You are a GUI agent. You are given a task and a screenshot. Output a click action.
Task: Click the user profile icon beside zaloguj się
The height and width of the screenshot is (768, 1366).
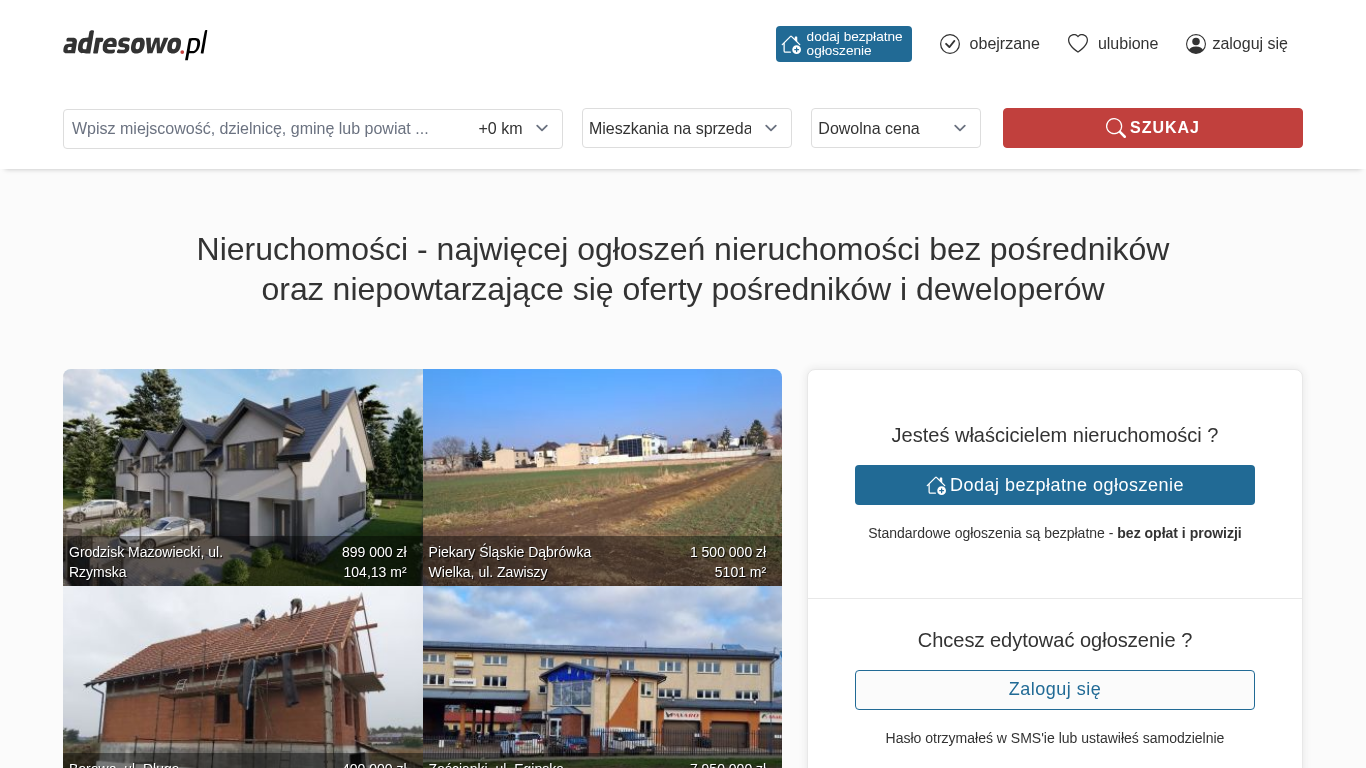1195,44
